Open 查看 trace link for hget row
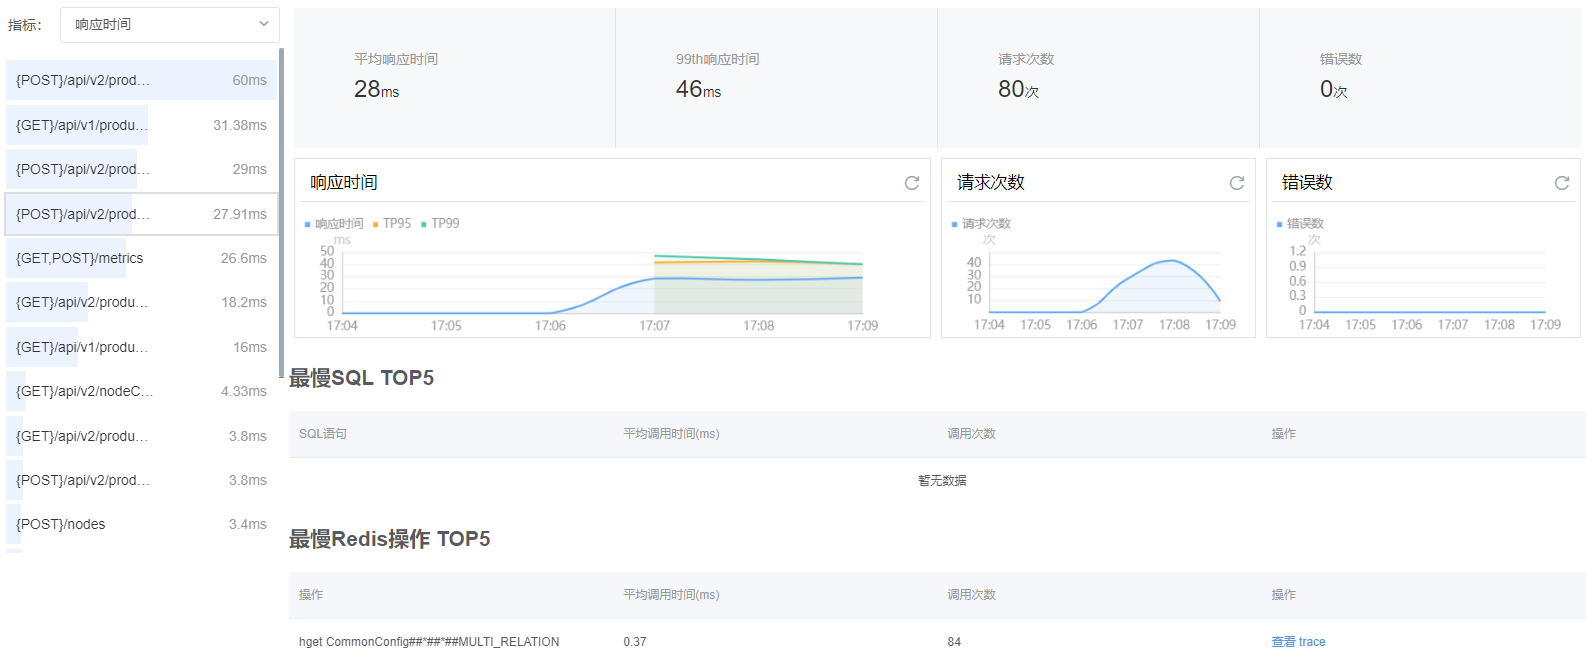 (x=1298, y=642)
